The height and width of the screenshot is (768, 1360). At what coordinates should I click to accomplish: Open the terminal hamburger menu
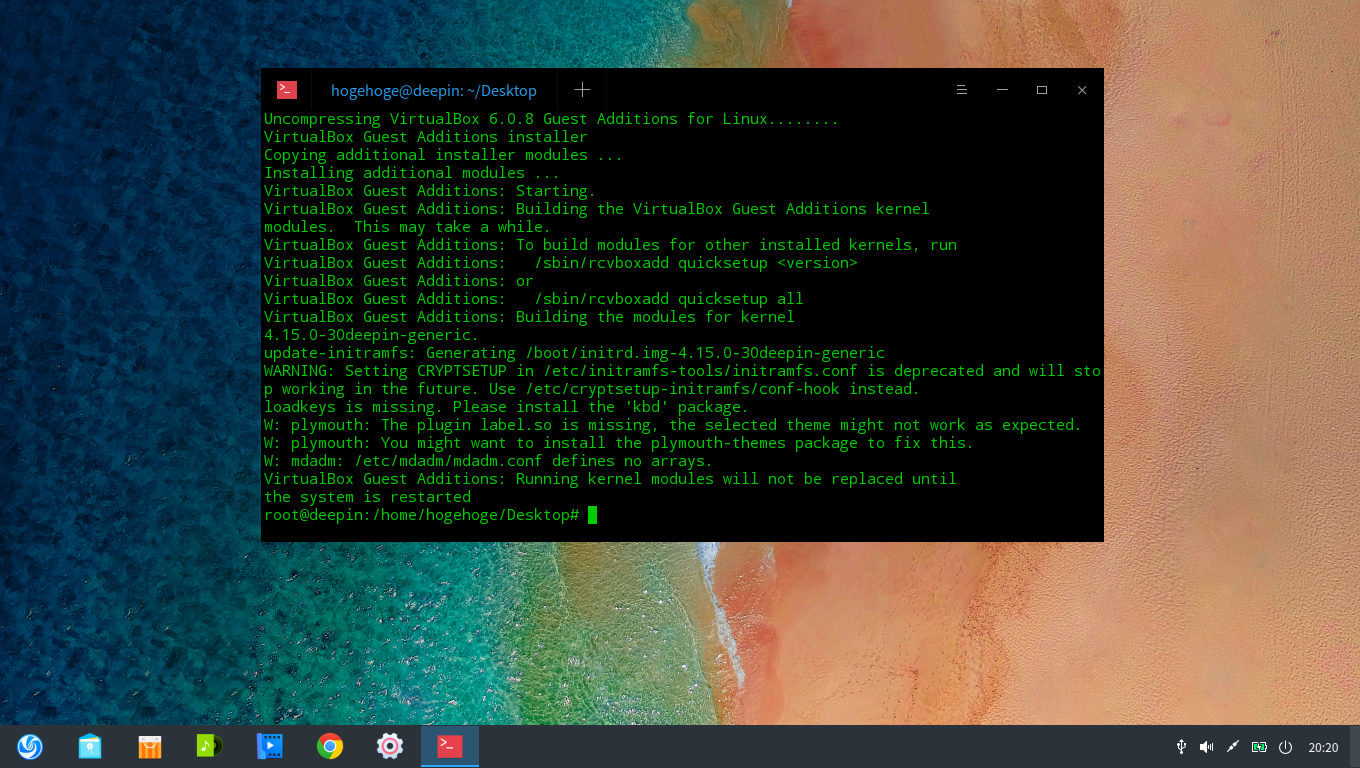pos(962,90)
